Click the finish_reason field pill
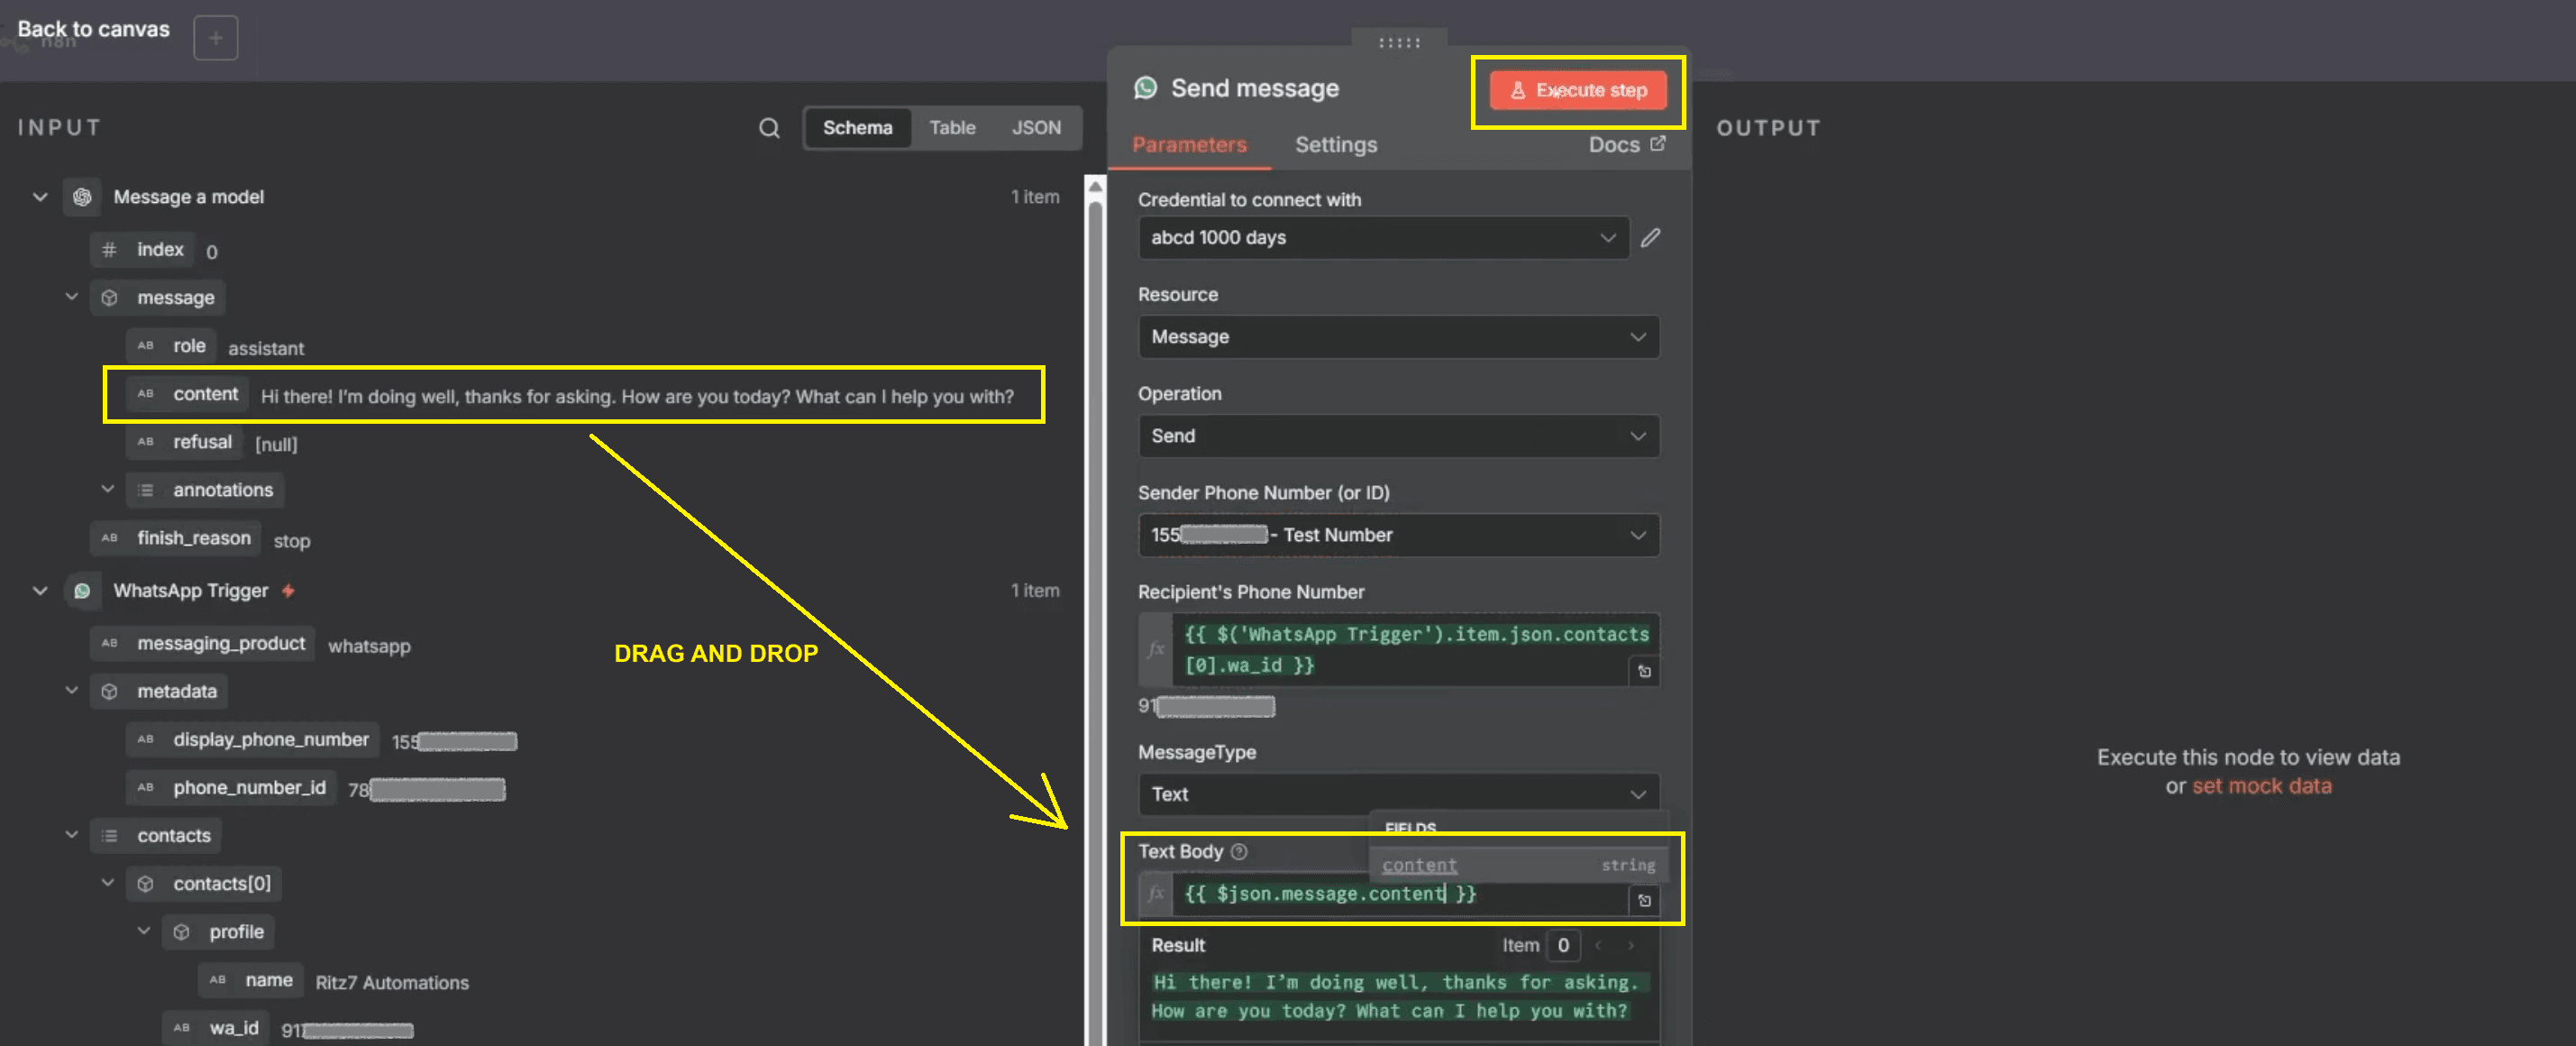 176,538
